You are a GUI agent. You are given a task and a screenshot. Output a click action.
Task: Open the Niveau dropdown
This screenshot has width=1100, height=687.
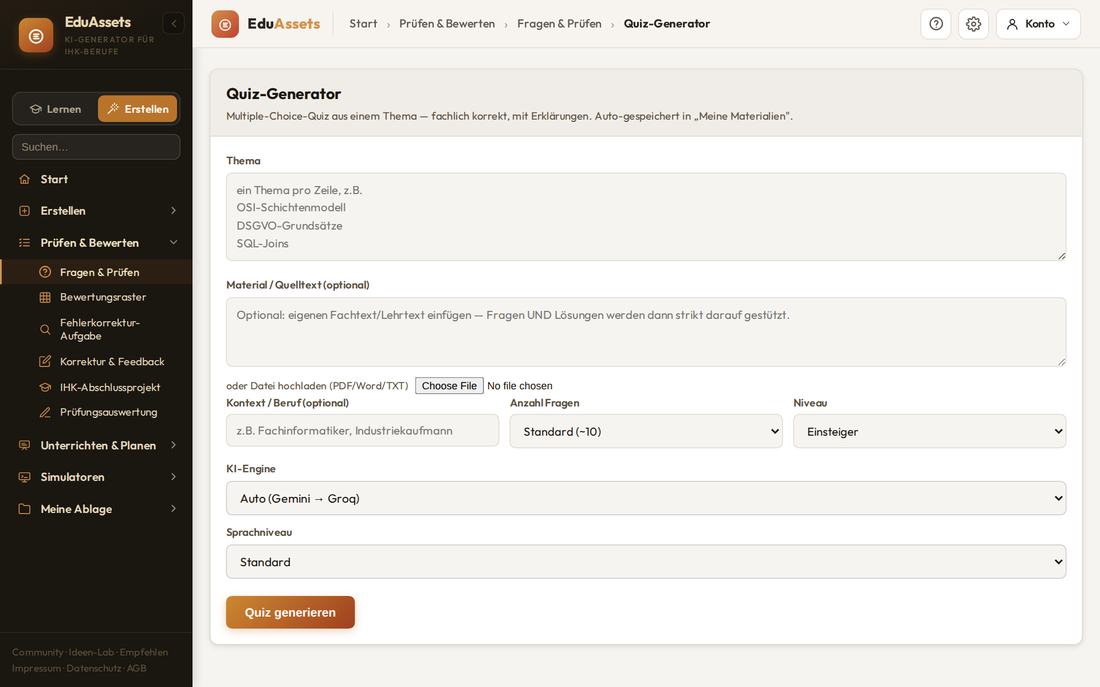coord(930,432)
